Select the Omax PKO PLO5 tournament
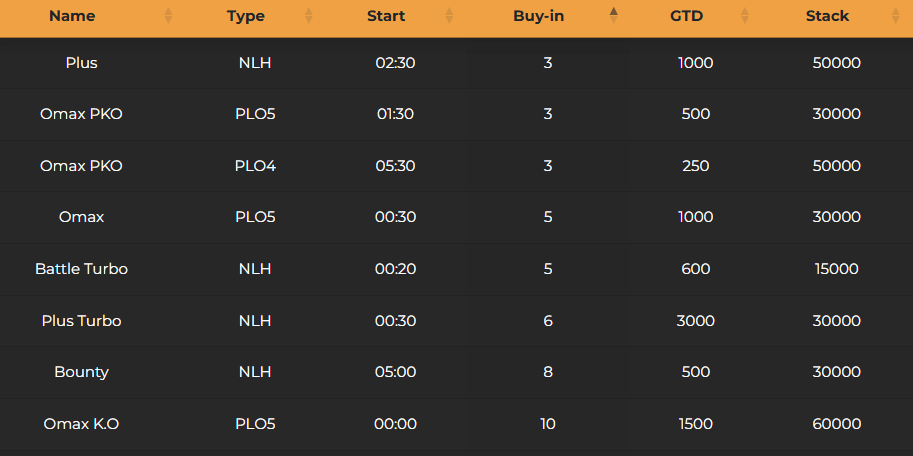Image resolution: width=913 pixels, height=456 pixels. (81, 114)
